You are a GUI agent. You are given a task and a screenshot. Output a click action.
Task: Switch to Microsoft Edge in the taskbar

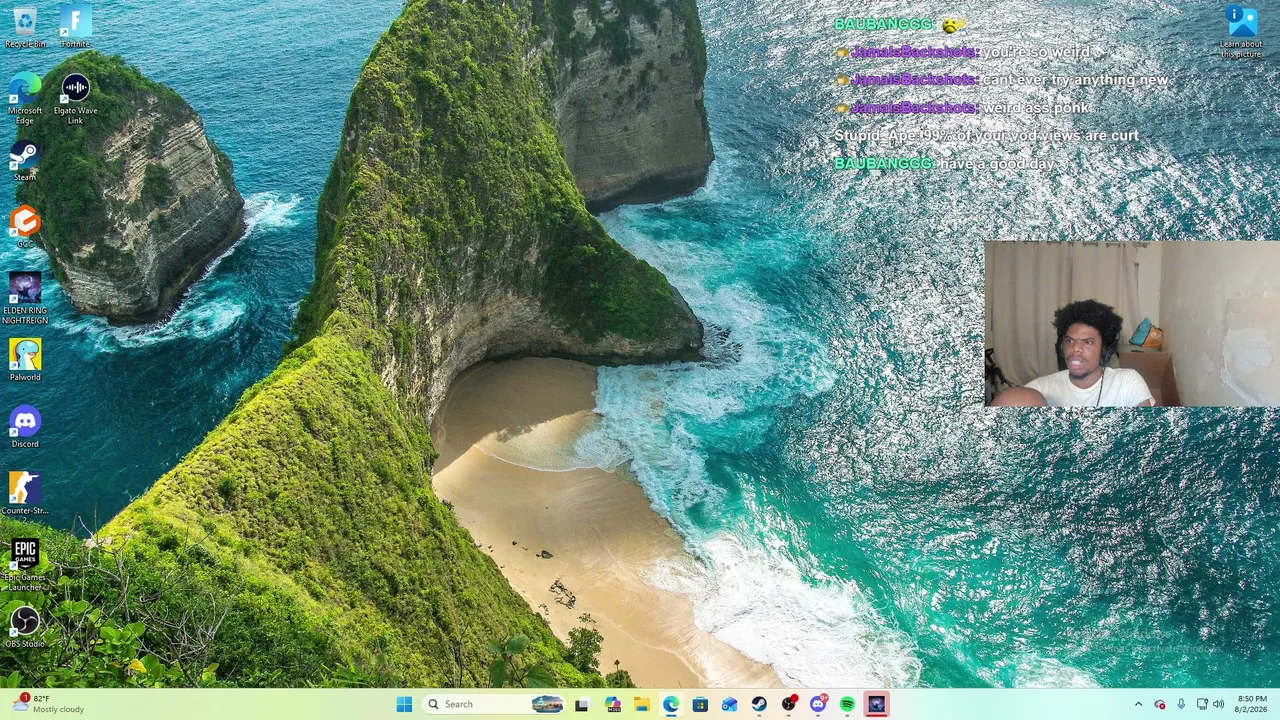pos(671,704)
